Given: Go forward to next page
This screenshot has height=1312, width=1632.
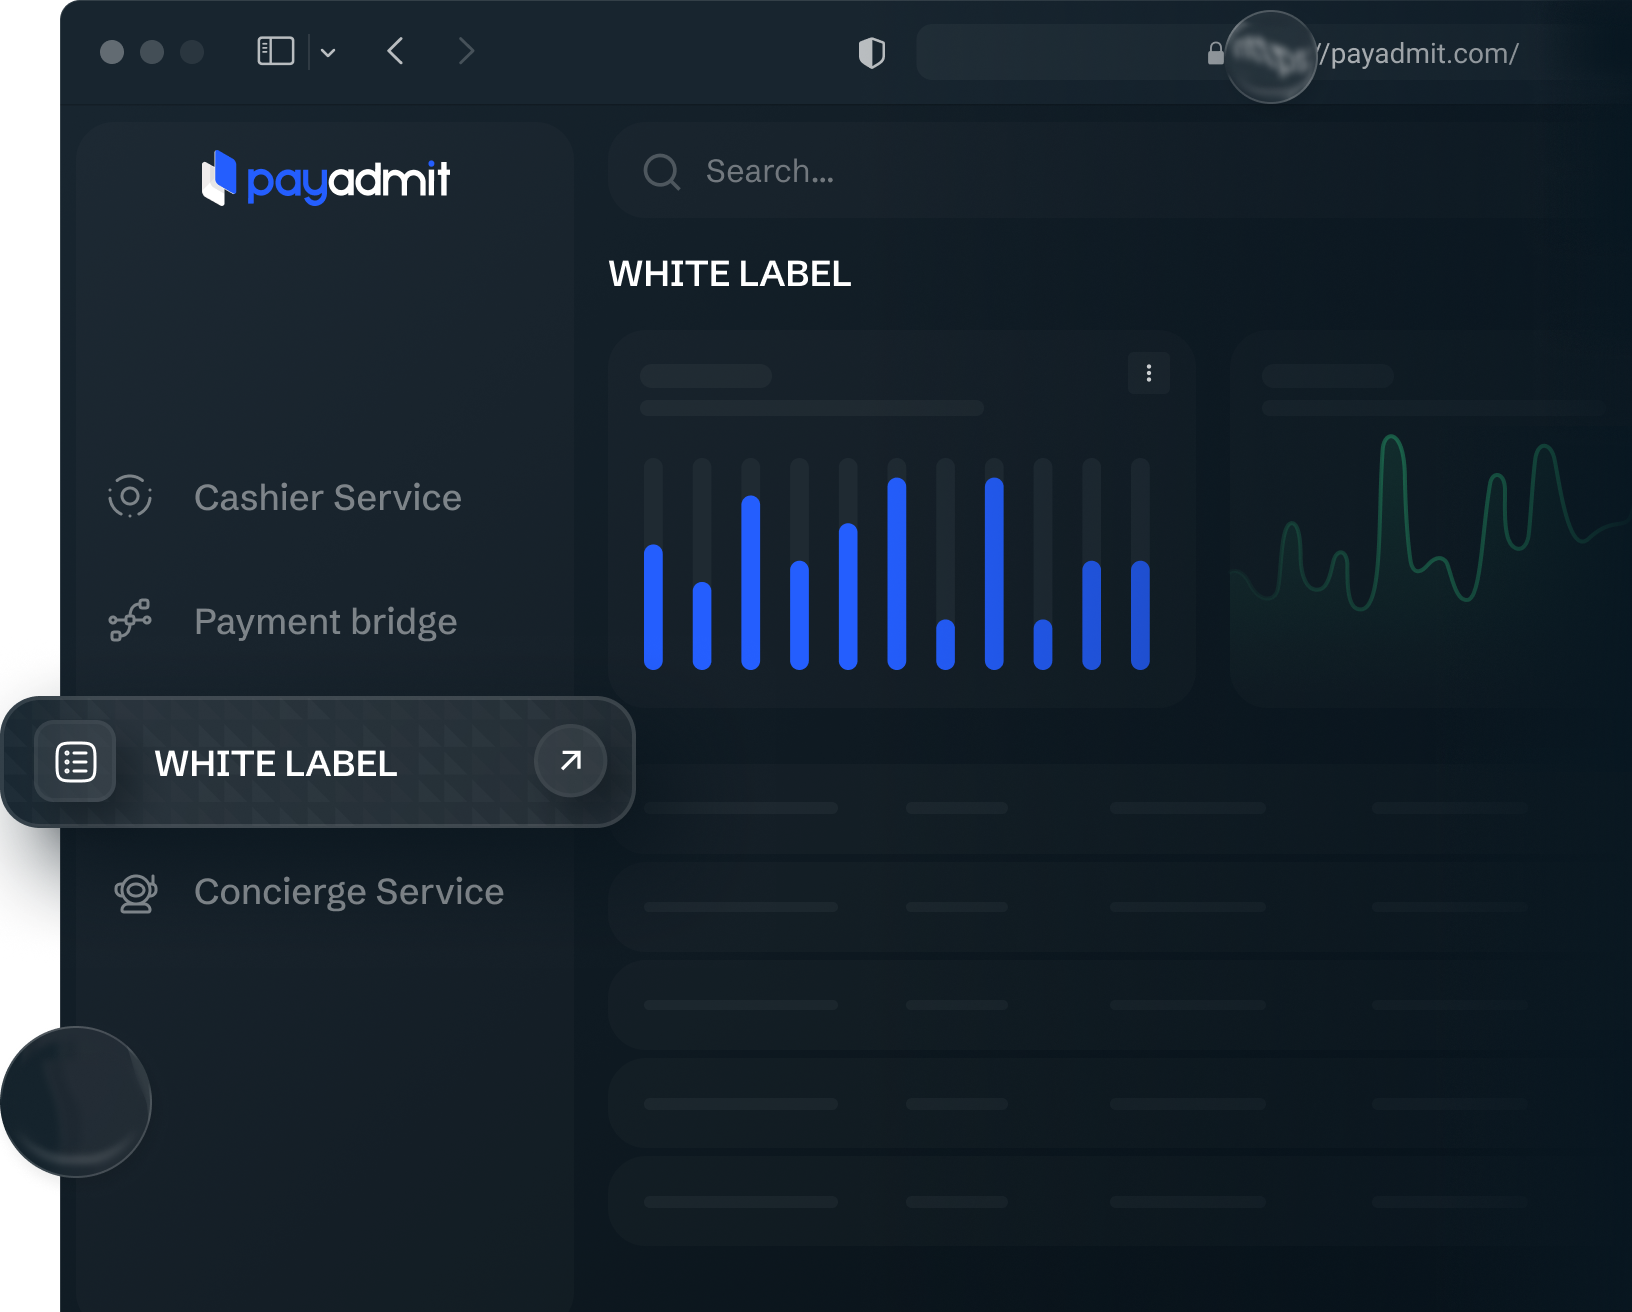Looking at the screenshot, I should [466, 51].
